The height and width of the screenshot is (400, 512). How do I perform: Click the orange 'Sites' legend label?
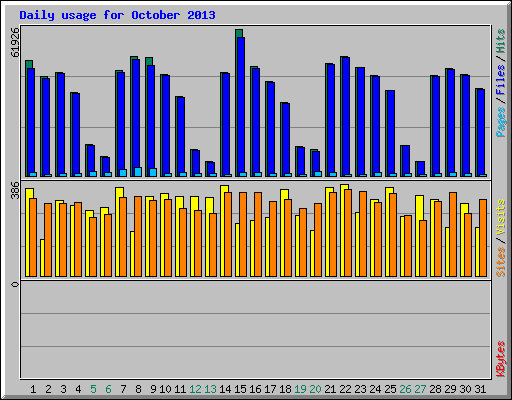point(500,262)
